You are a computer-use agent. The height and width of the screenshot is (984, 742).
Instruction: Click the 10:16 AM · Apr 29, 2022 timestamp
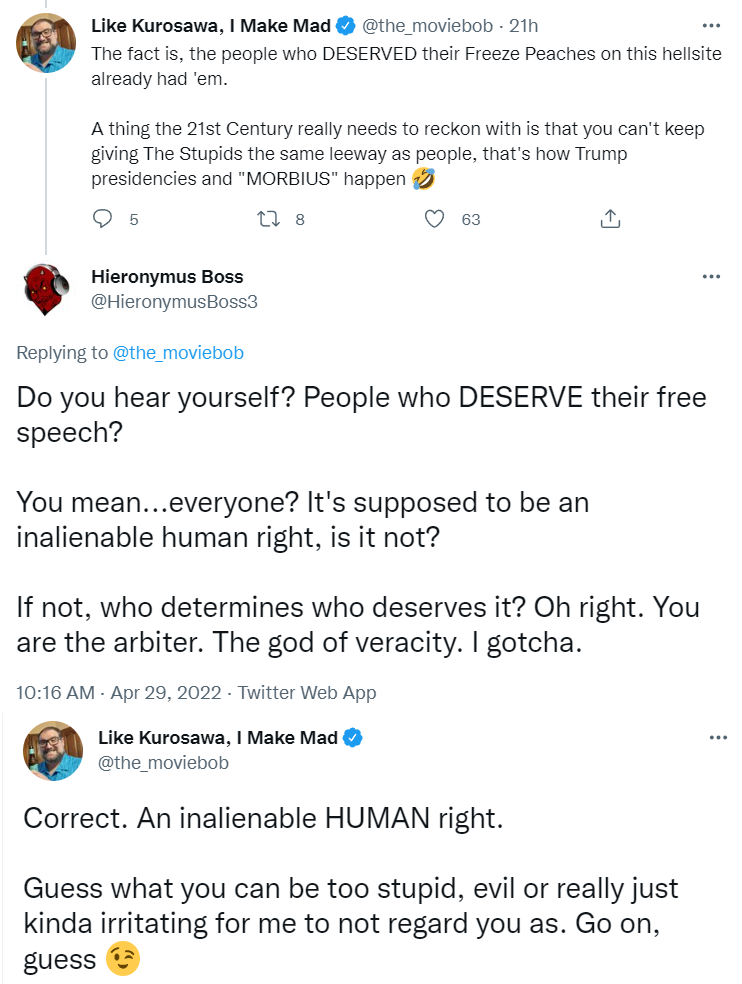(119, 692)
